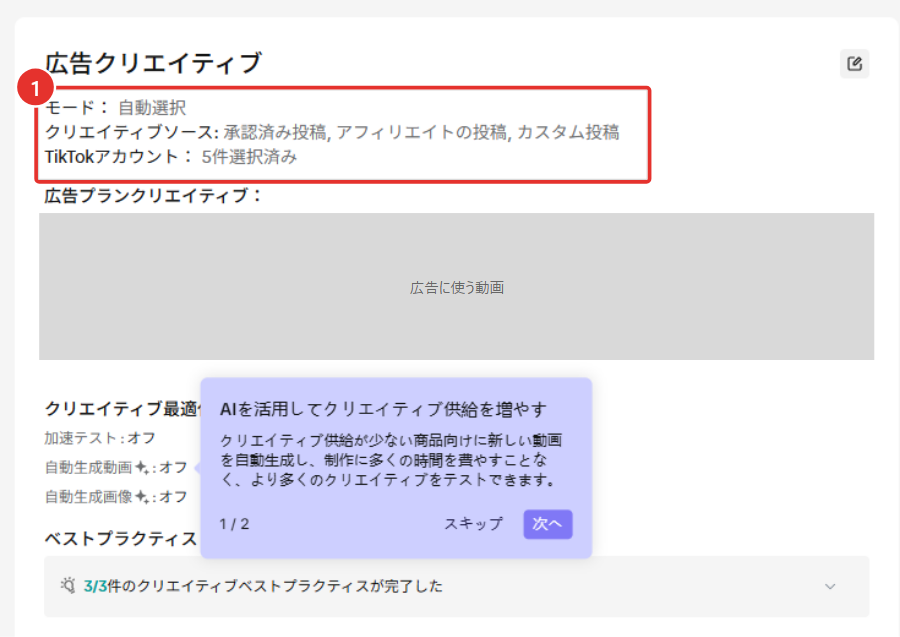Click the edit pencil icon for 広告クリエイティブ
Image resolution: width=900 pixels, height=637 pixels.
pyautogui.click(x=854, y=64)
